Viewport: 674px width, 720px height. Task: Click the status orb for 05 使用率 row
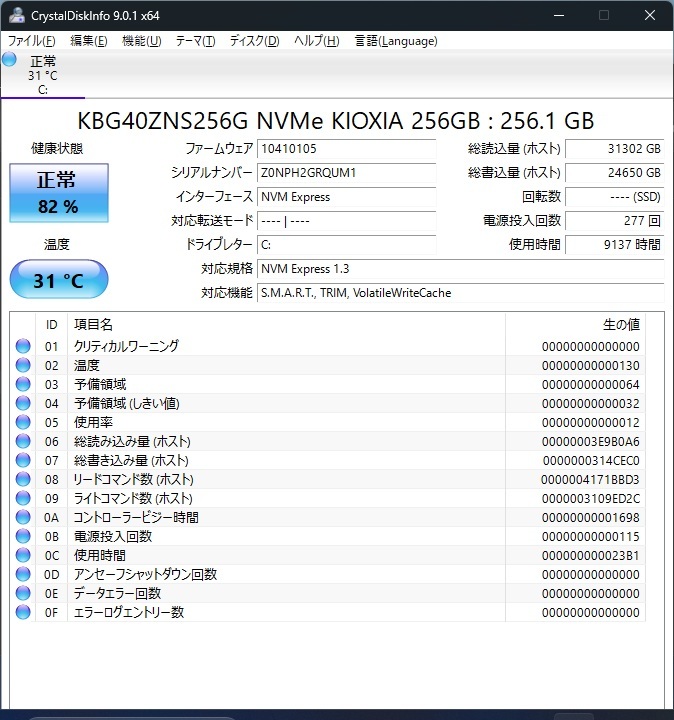23,422
